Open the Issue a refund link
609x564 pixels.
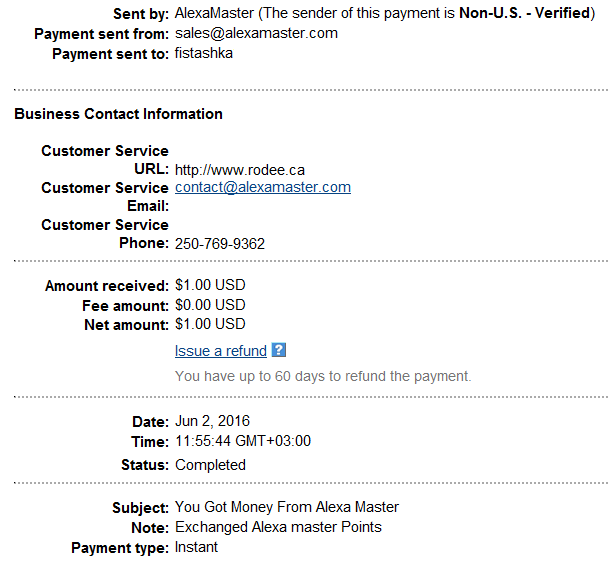point(221,351)
